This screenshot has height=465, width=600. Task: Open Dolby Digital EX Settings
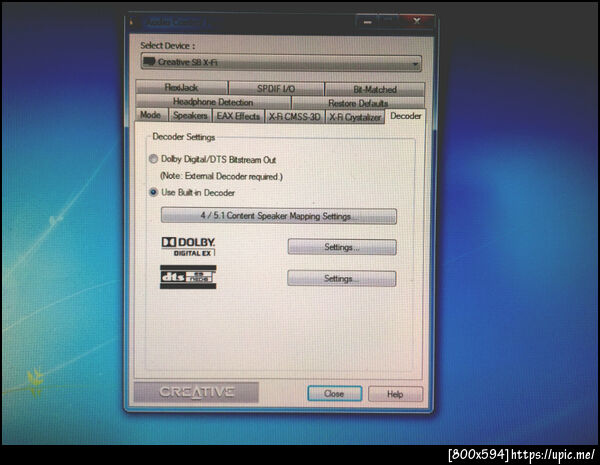(x=342, y=247)
